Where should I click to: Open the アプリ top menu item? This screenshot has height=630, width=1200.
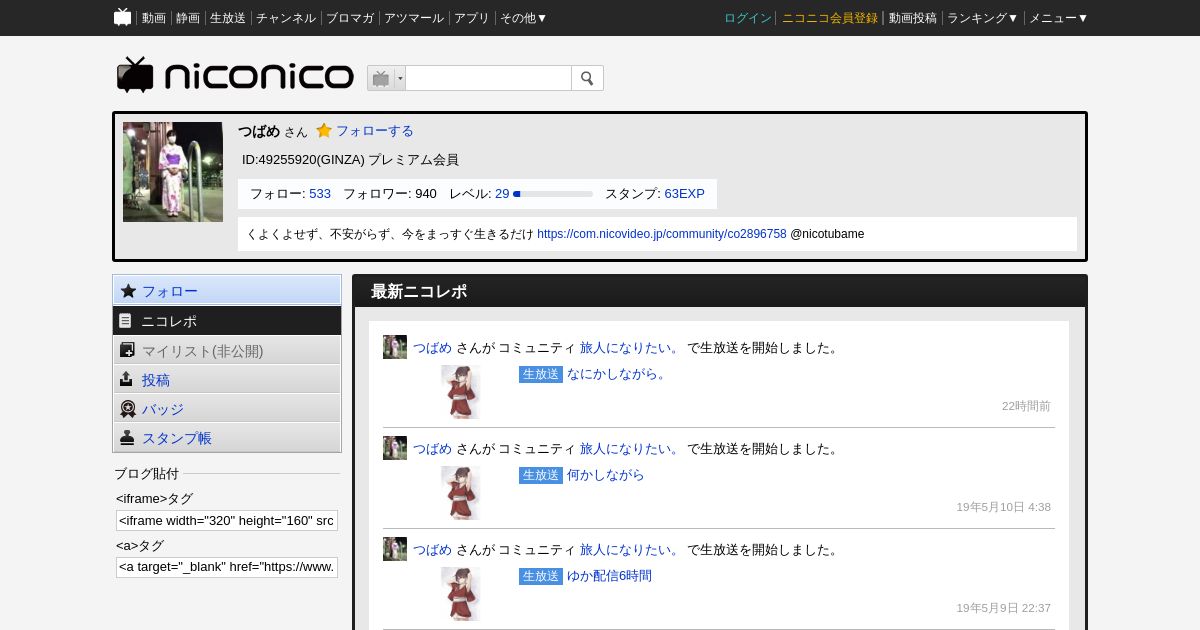(x=472, y=18)
